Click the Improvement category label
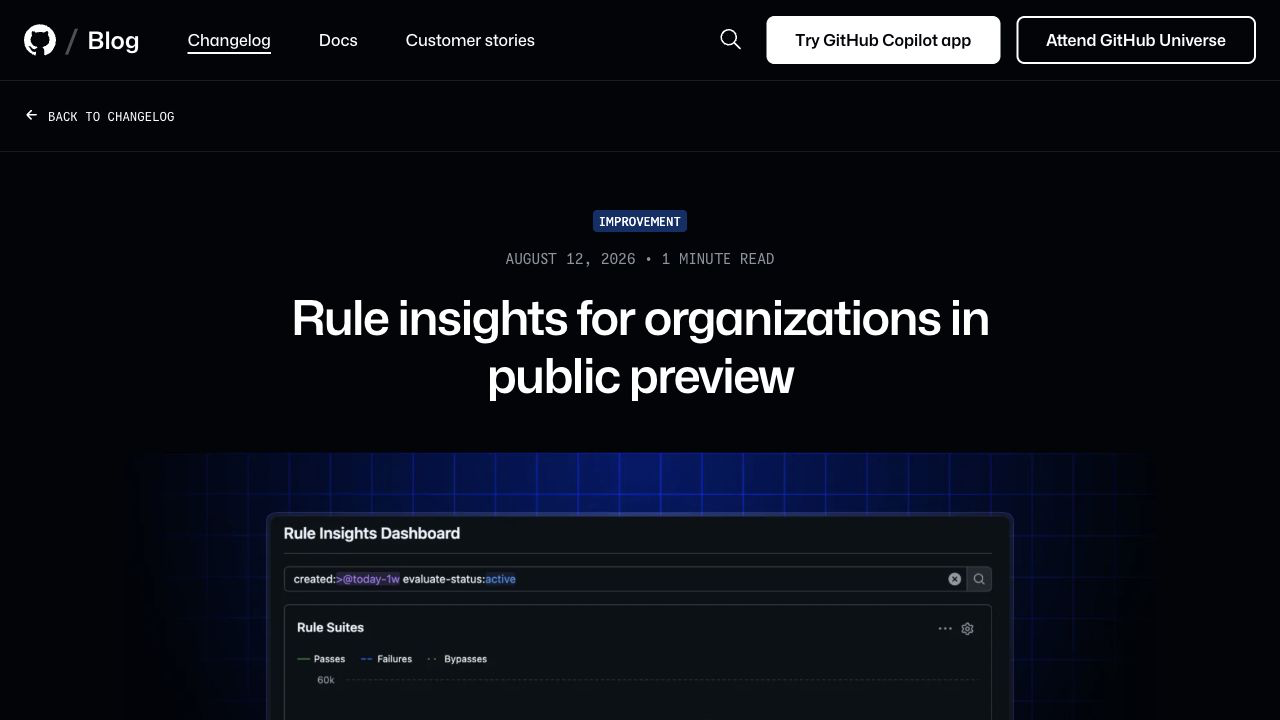The height and width of the screenshot is (720, 1280). (x=640, y=221)
